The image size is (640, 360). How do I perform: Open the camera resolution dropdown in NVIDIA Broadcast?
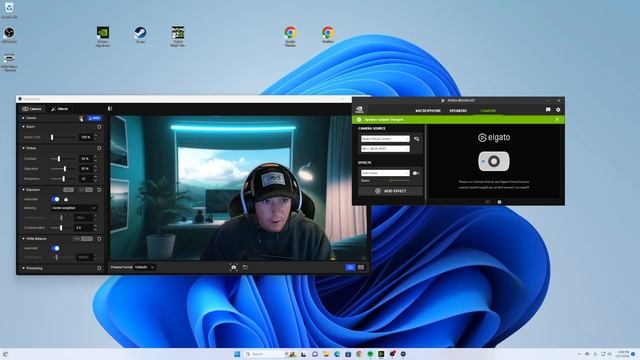385,149
